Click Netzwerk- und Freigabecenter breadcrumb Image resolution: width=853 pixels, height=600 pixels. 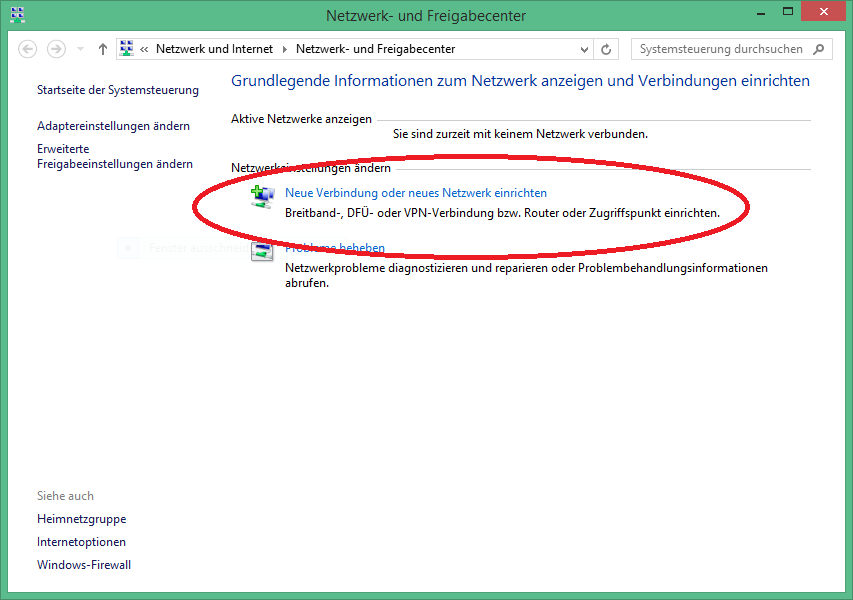pyautogui.click(x=375, y=49)
